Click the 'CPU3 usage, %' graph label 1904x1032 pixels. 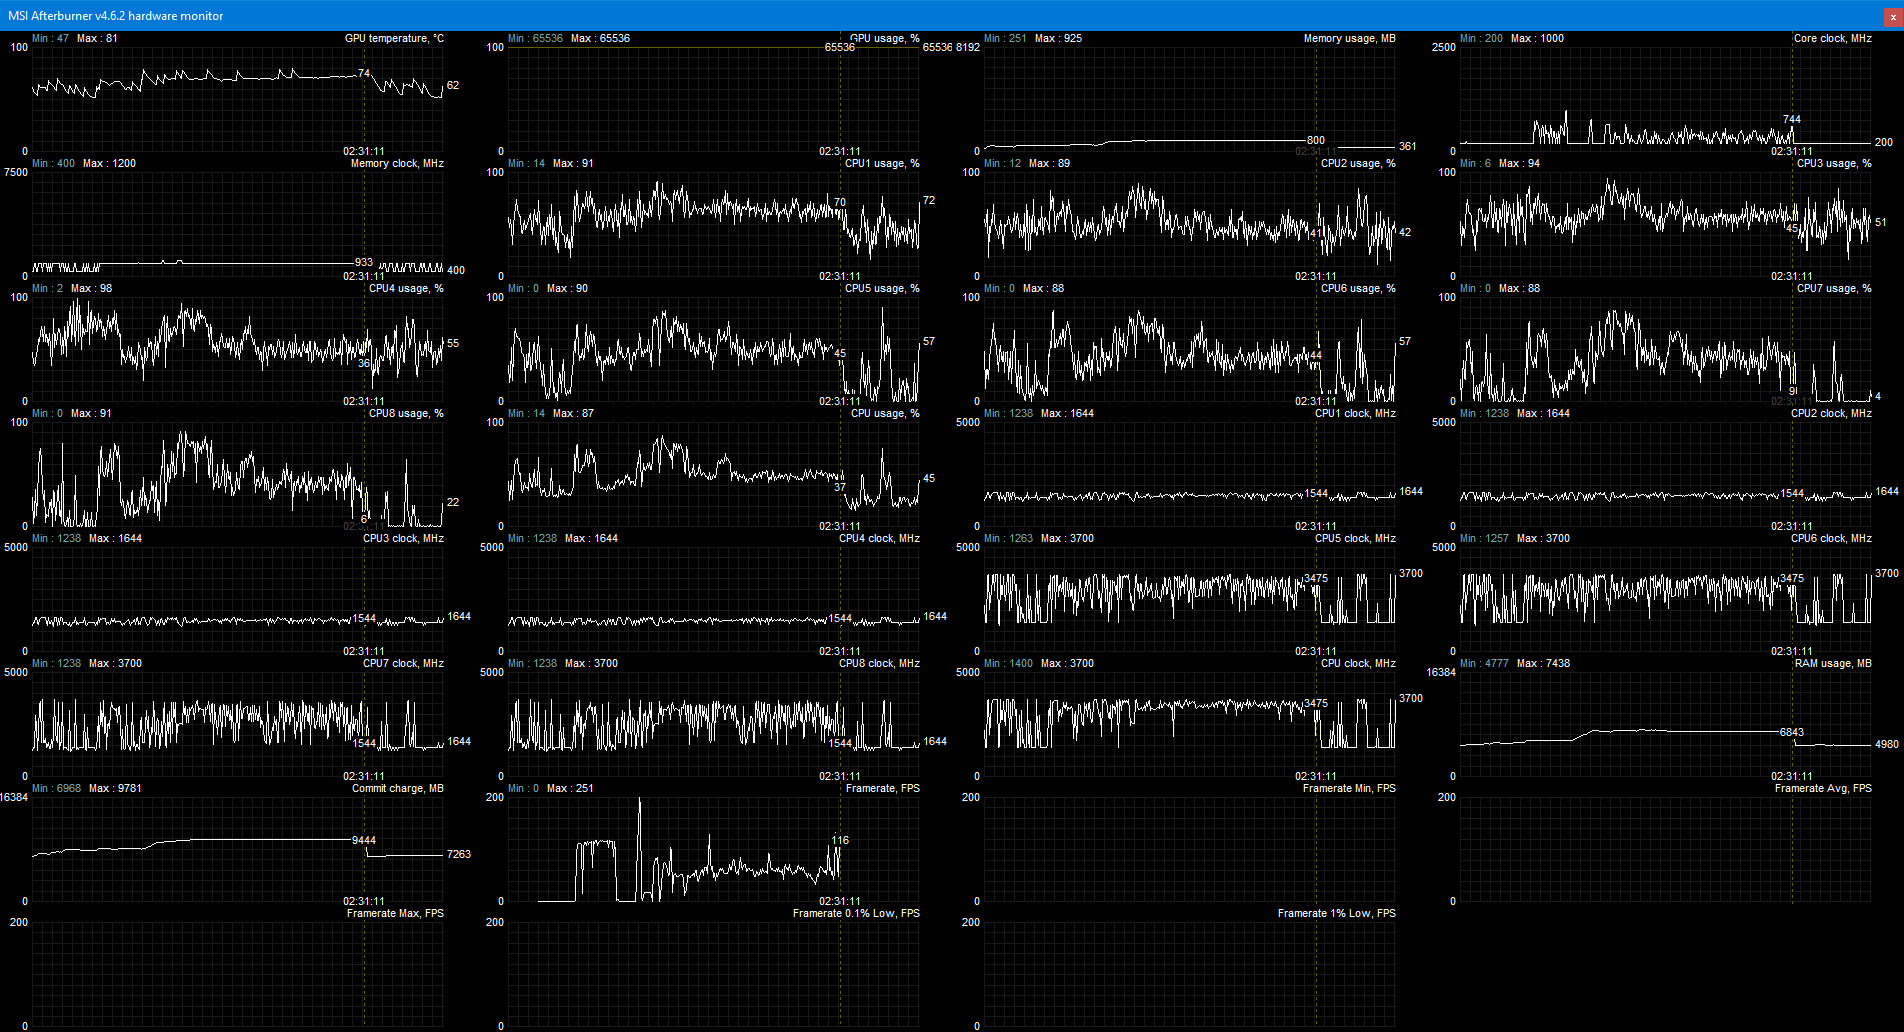pyautogui.click(x=1834, y=163)
